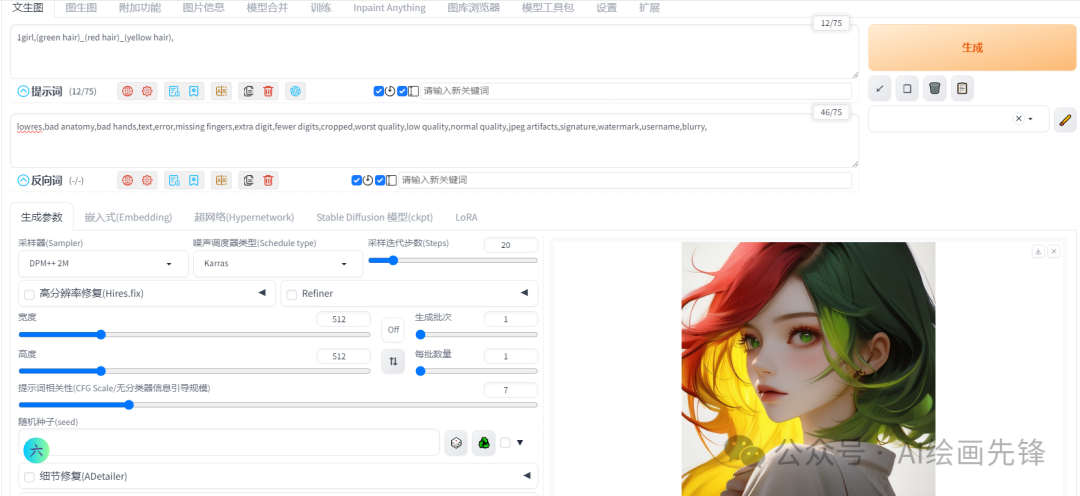Click the clock icon in the 提示词 row

(x=390, y=91)
